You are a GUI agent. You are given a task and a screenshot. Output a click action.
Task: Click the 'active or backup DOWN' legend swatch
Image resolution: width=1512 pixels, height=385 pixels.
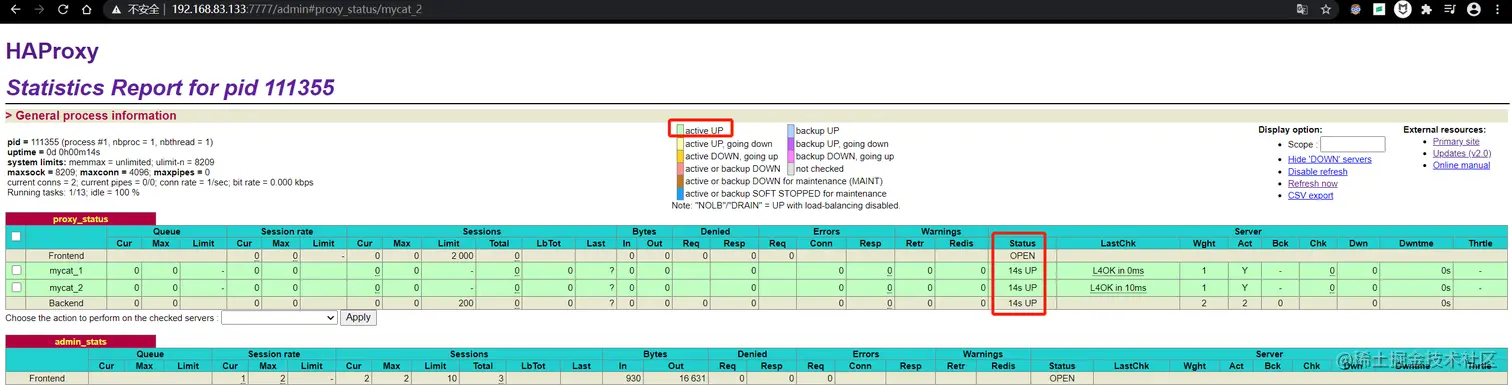coord(680,168)
